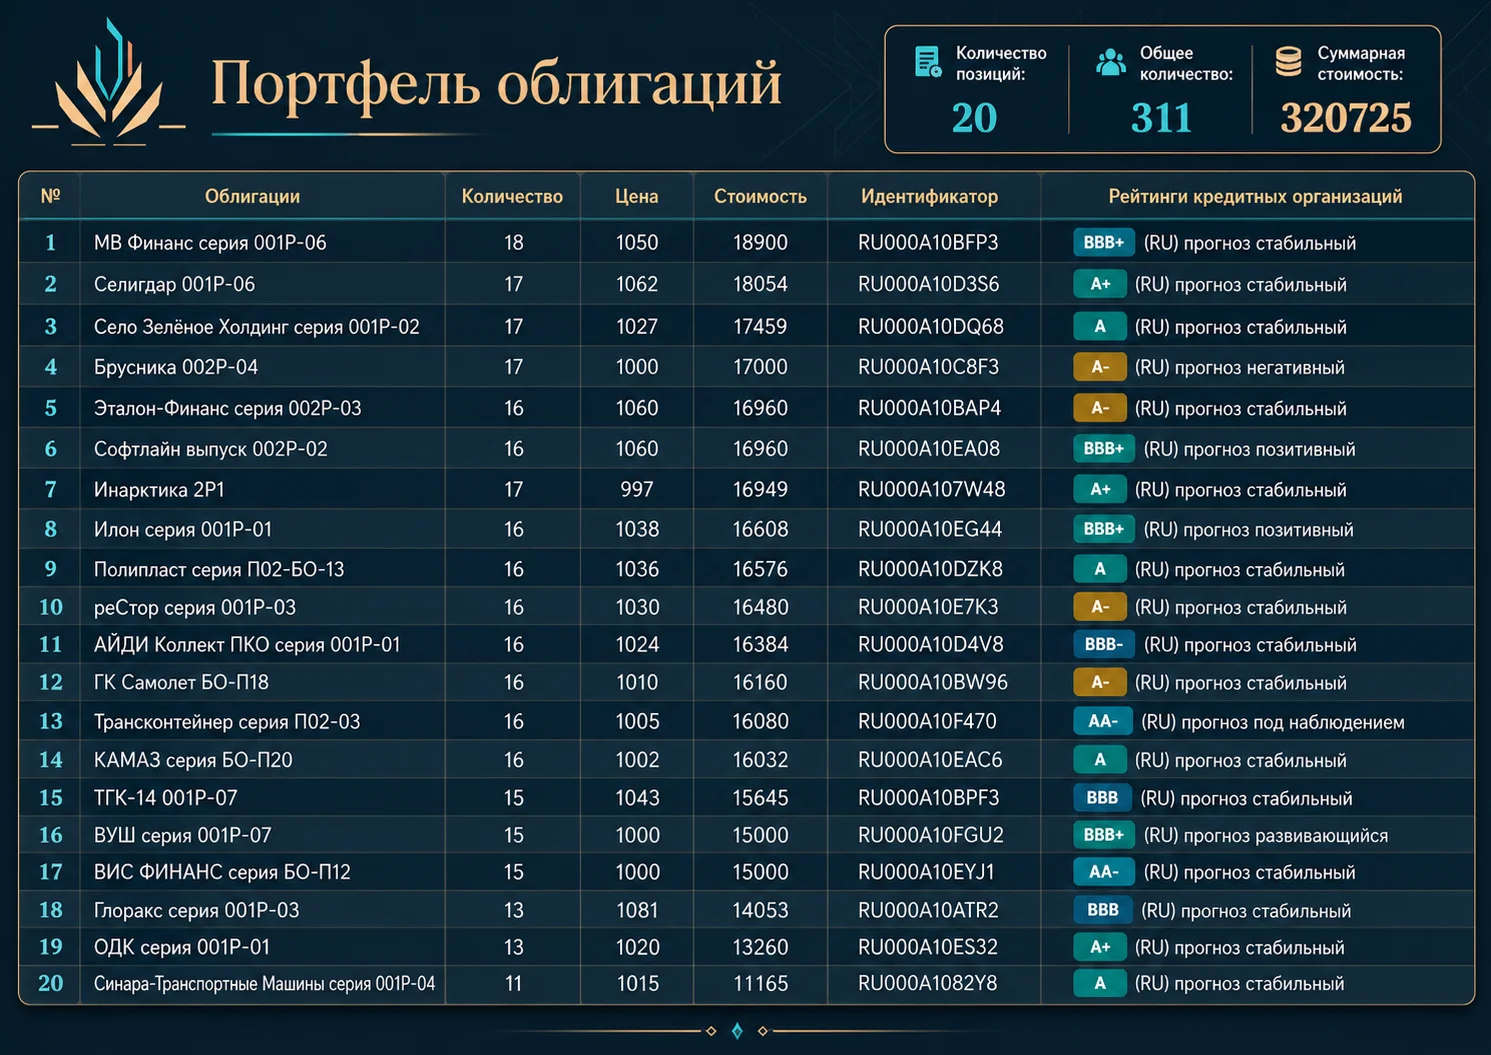Click the BBB+ rating badge for МВ Финанс
This screenshot has width=1491, height=1055.
click(x=1104, y=242)
